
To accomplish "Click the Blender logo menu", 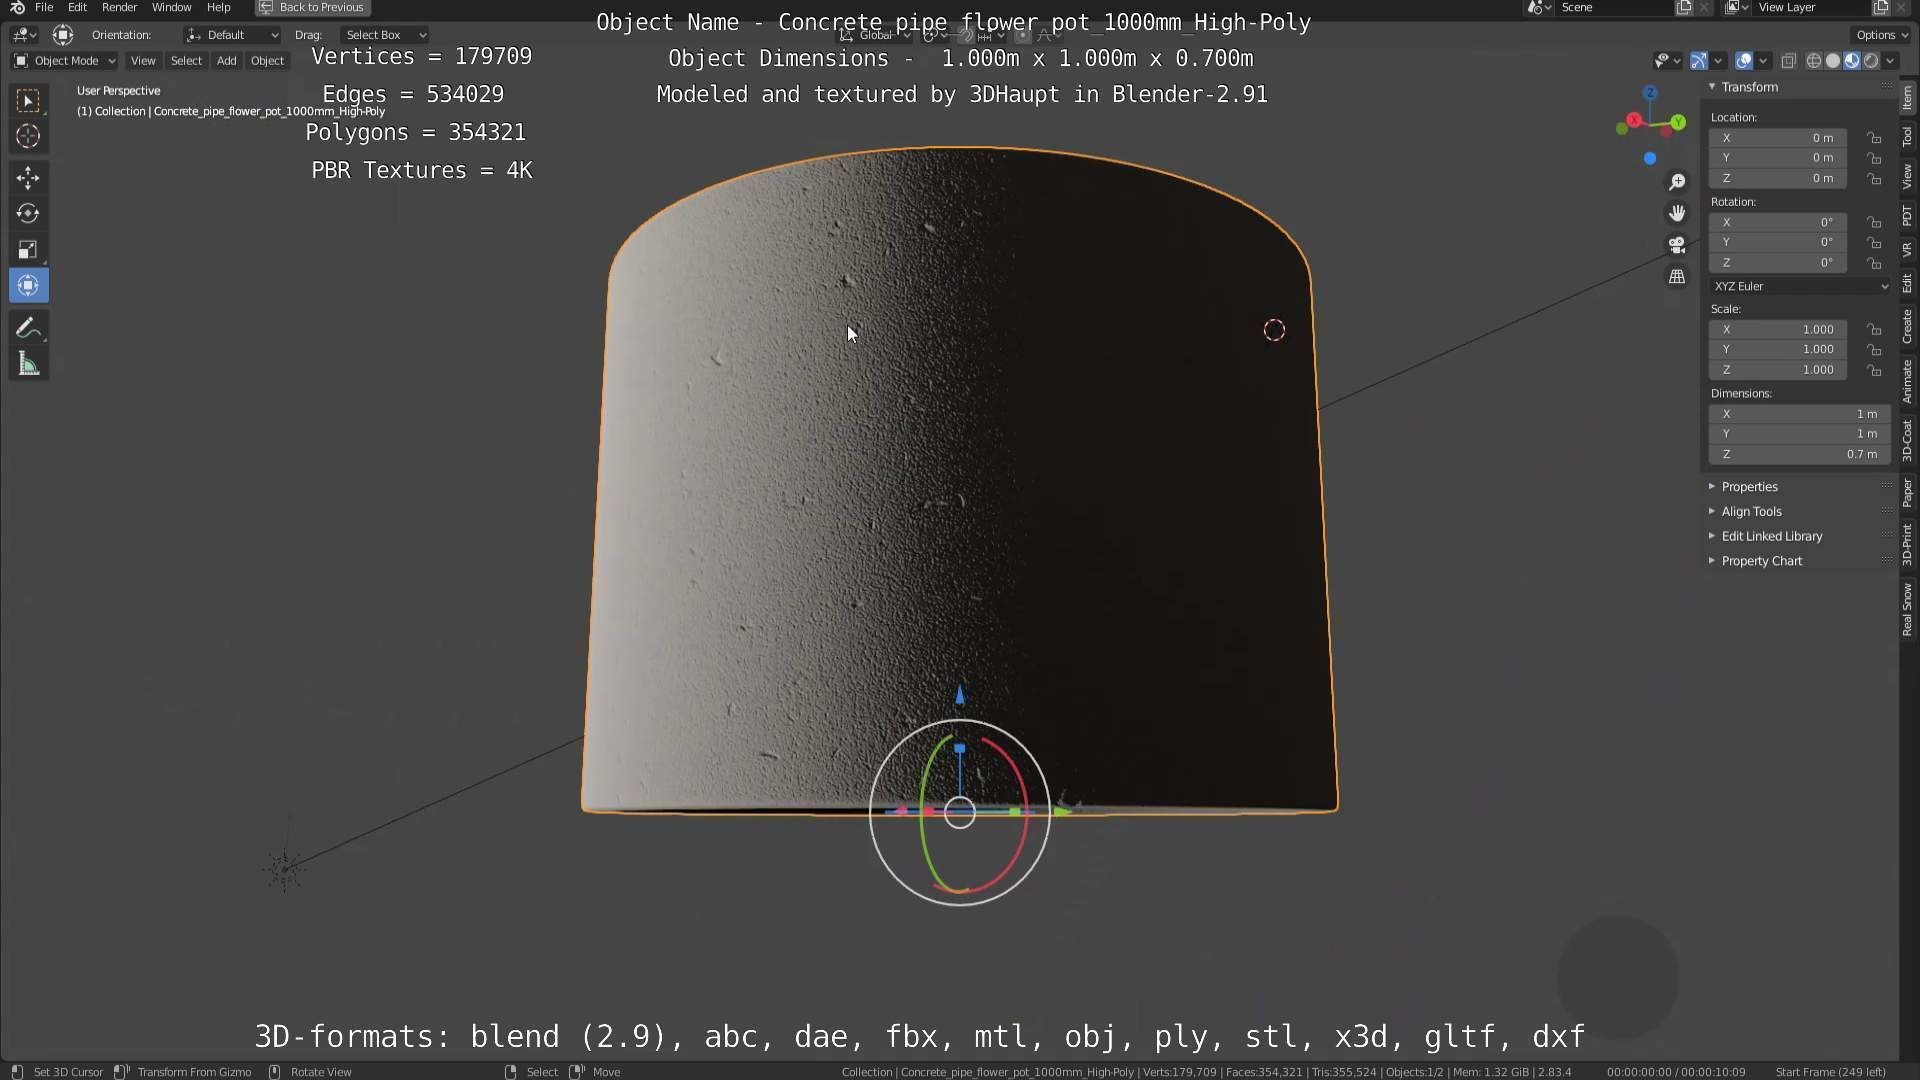I will coord(17,7).
